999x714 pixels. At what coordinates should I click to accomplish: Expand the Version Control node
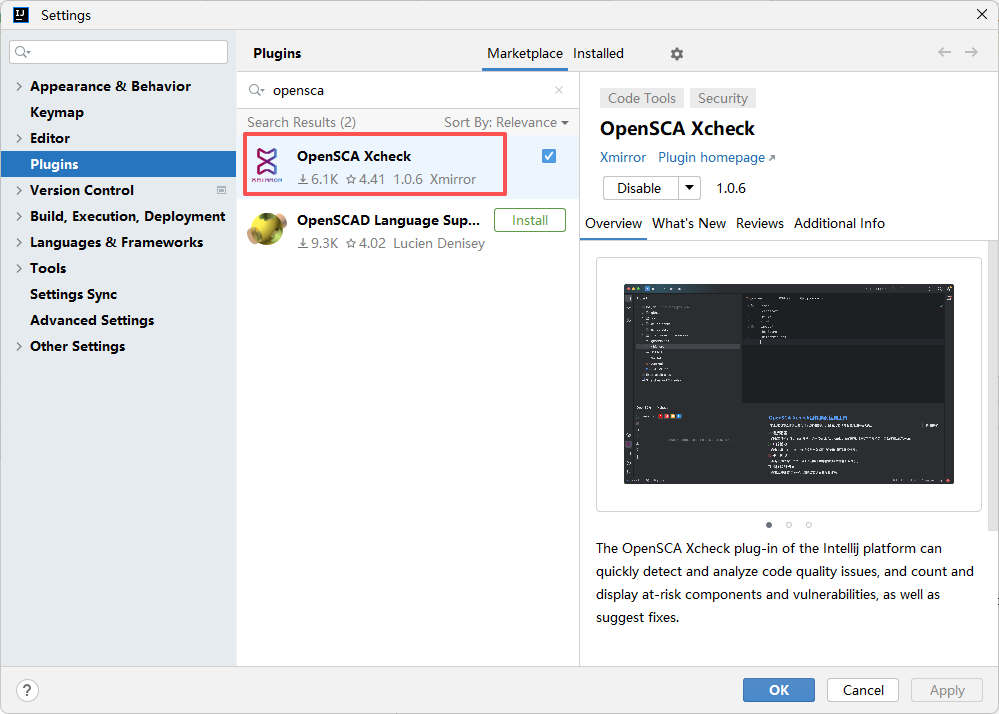(18, 190)
